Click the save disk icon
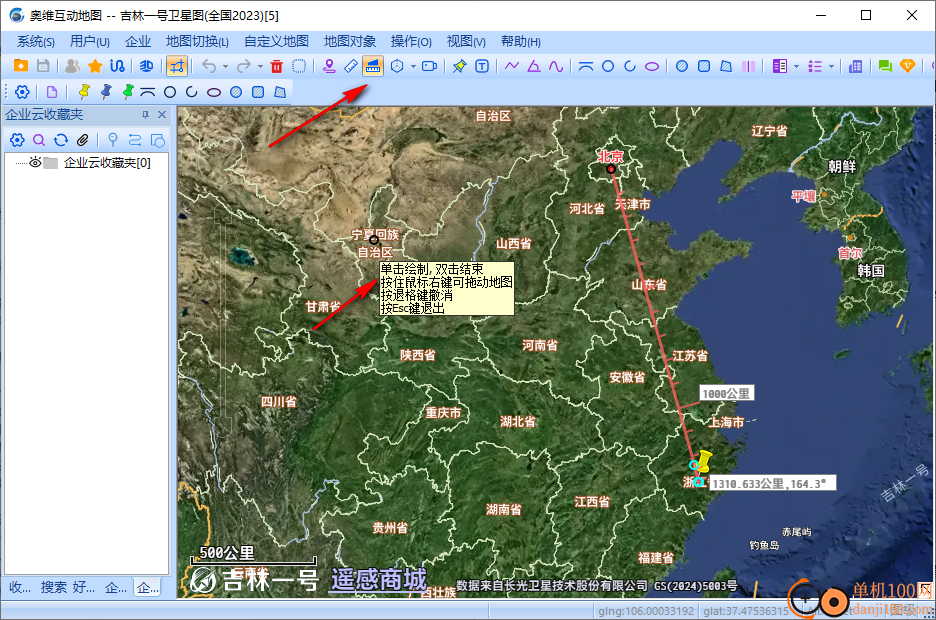This screenshot has height=620, width=936. [x=43, y=66]
